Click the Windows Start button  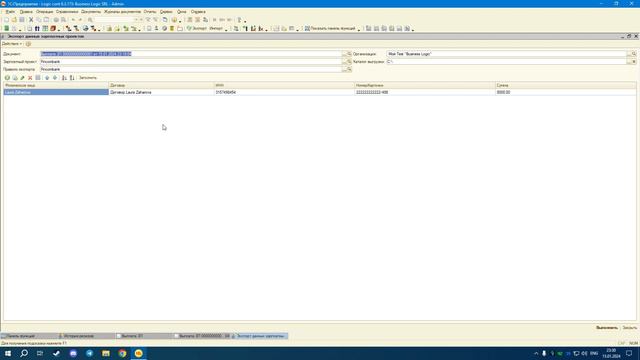8,353
